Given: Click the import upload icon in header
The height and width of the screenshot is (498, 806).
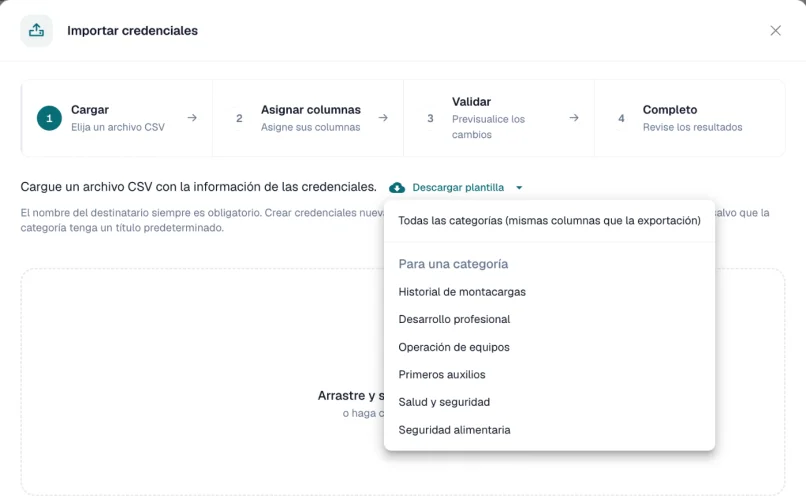Looking at the screenshot, I should [x=36, y=30].
